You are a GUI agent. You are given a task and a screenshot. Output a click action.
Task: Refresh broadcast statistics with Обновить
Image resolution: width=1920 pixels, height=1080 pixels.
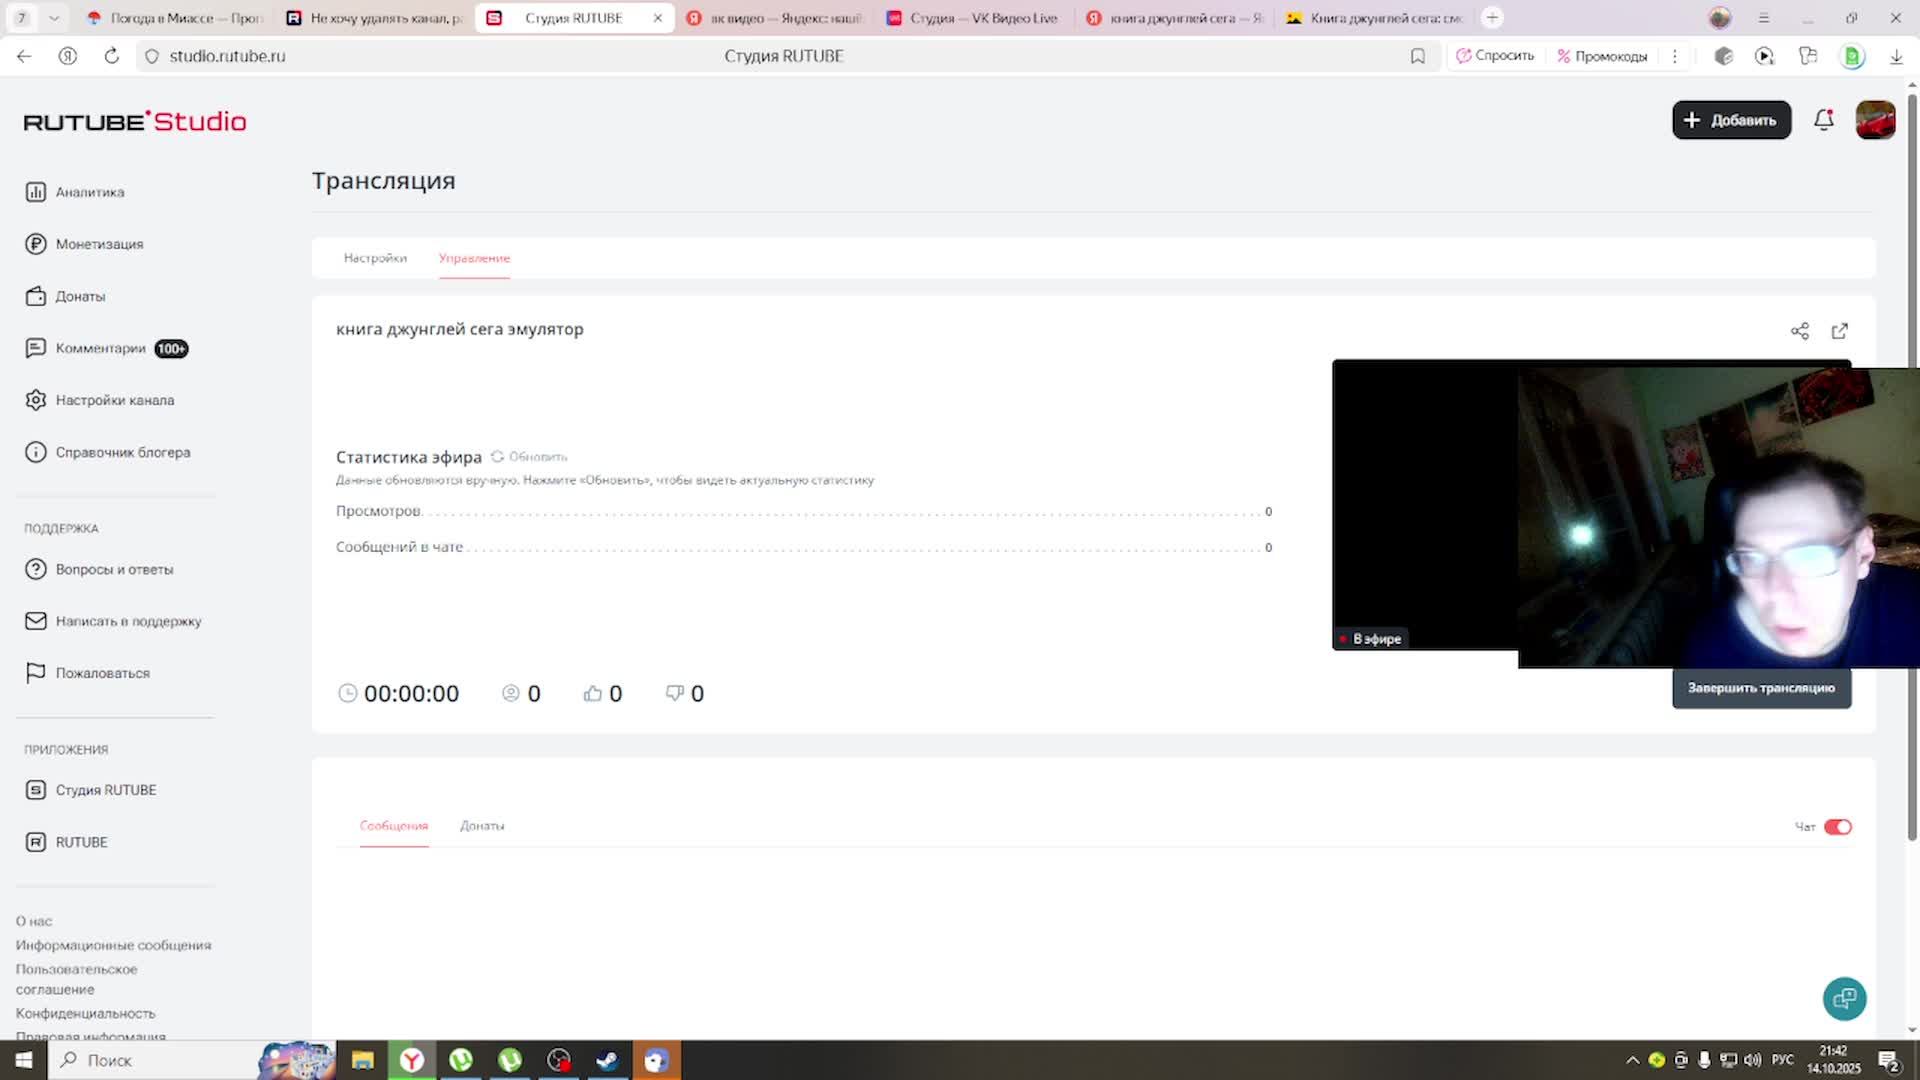(x=529, y=457)
